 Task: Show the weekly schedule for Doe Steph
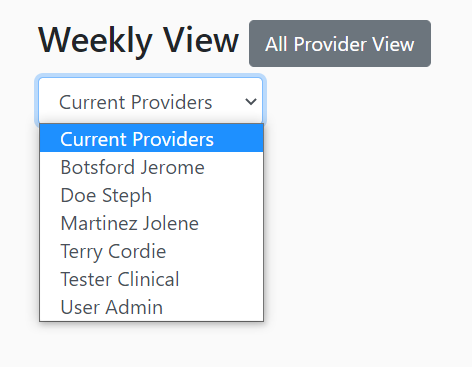point(151,195)
